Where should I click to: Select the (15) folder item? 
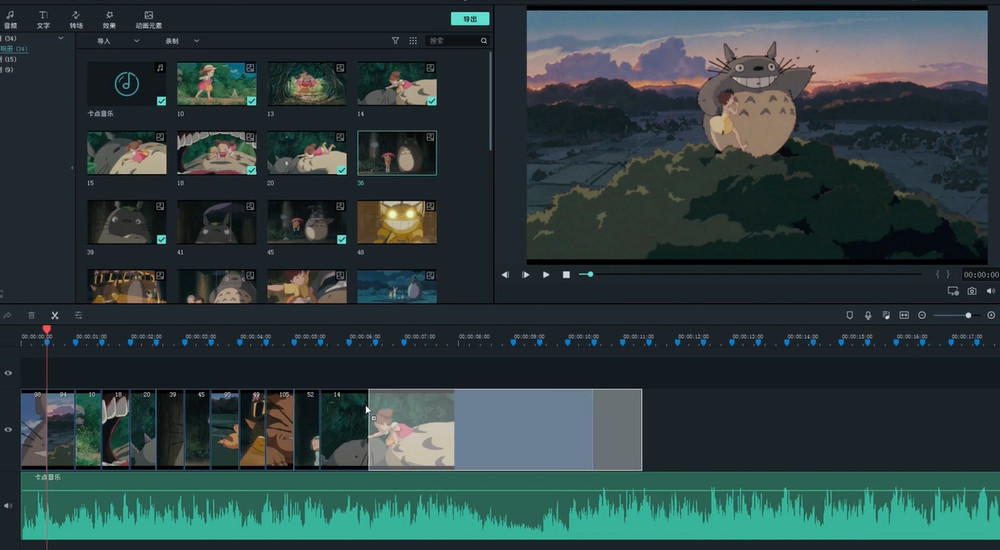(9, 59)
